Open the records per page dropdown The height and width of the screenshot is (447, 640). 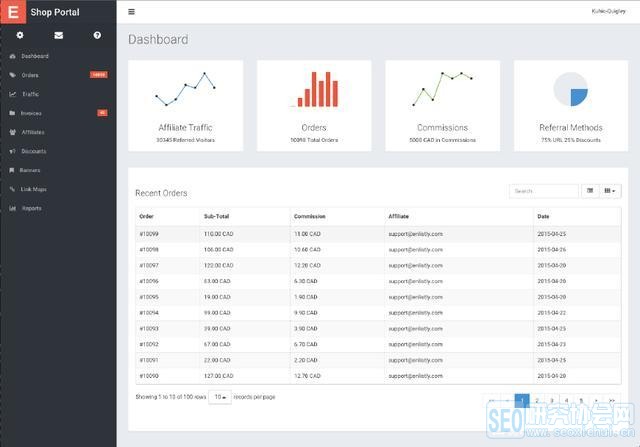click(220, 397)
